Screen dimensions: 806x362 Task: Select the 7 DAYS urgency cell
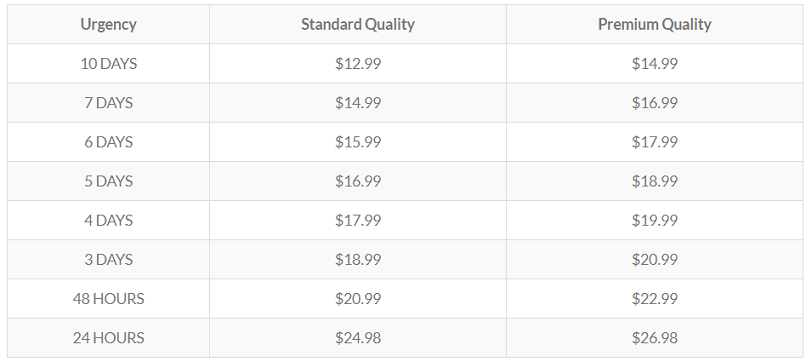click(108, 103)
